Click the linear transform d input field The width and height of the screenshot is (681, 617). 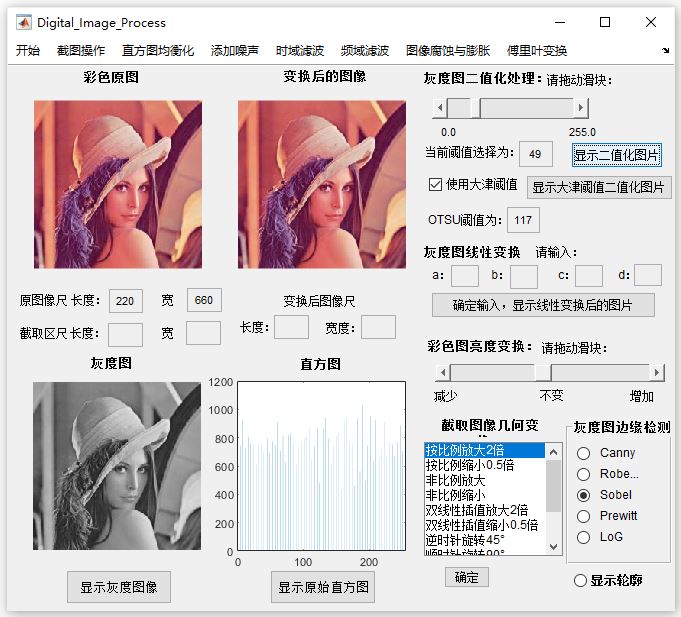[x=648, y=275]
